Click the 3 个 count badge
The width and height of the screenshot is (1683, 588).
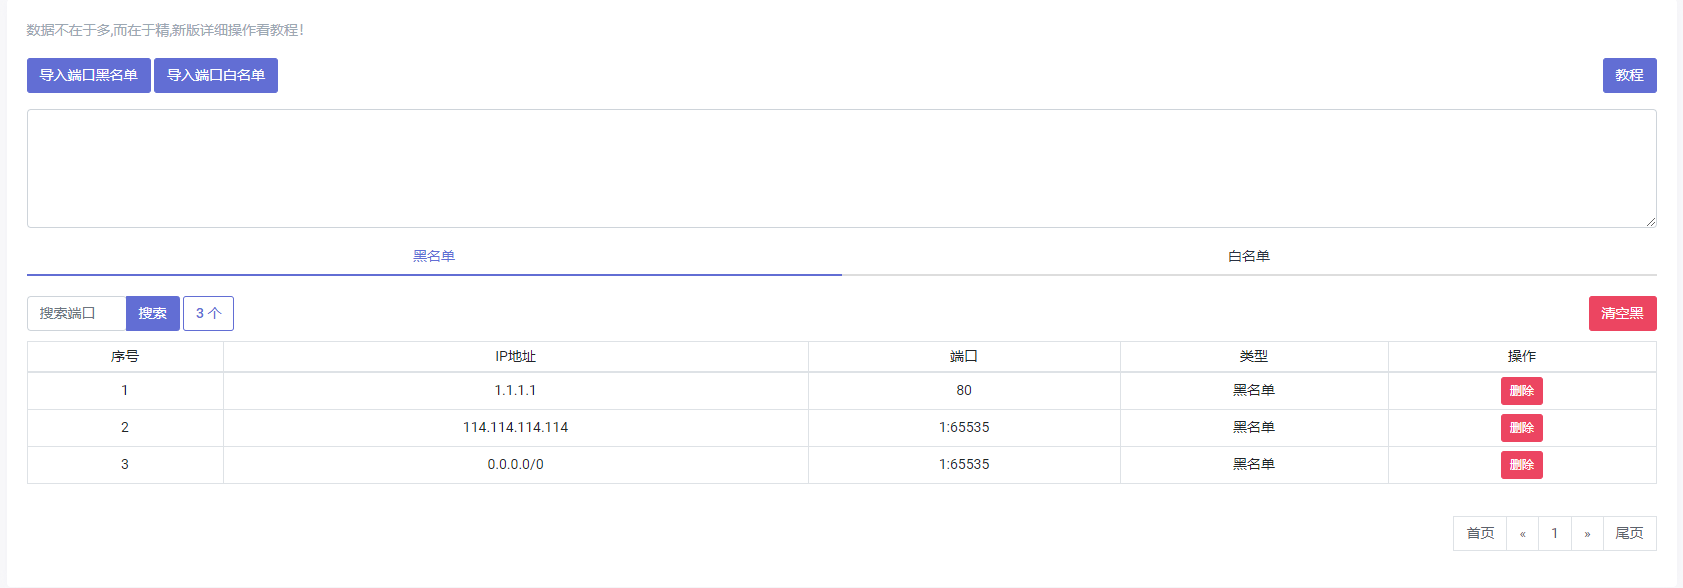click(208, 313)
